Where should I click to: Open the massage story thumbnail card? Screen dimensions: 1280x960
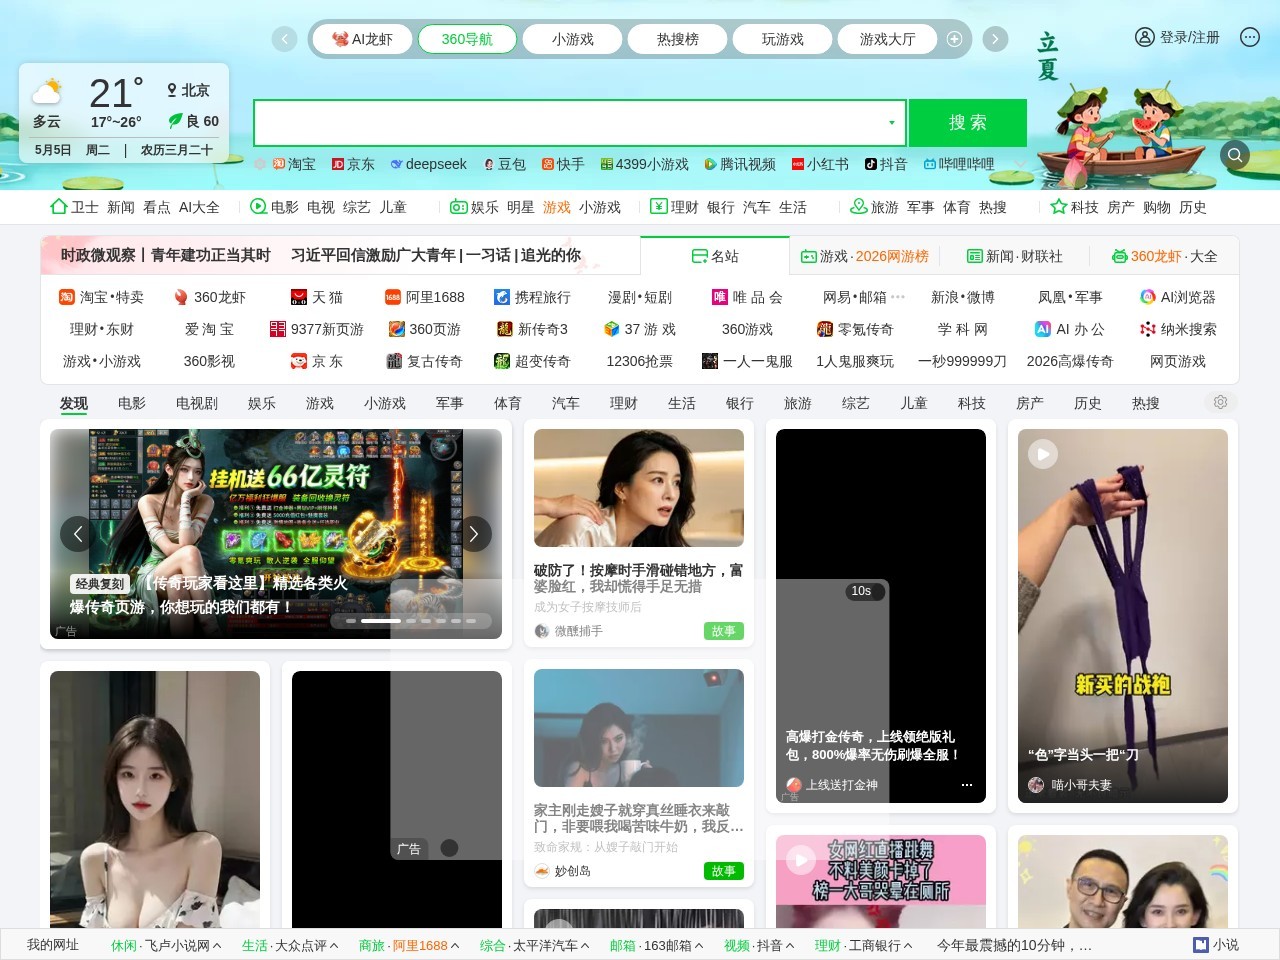pos(639,488)
